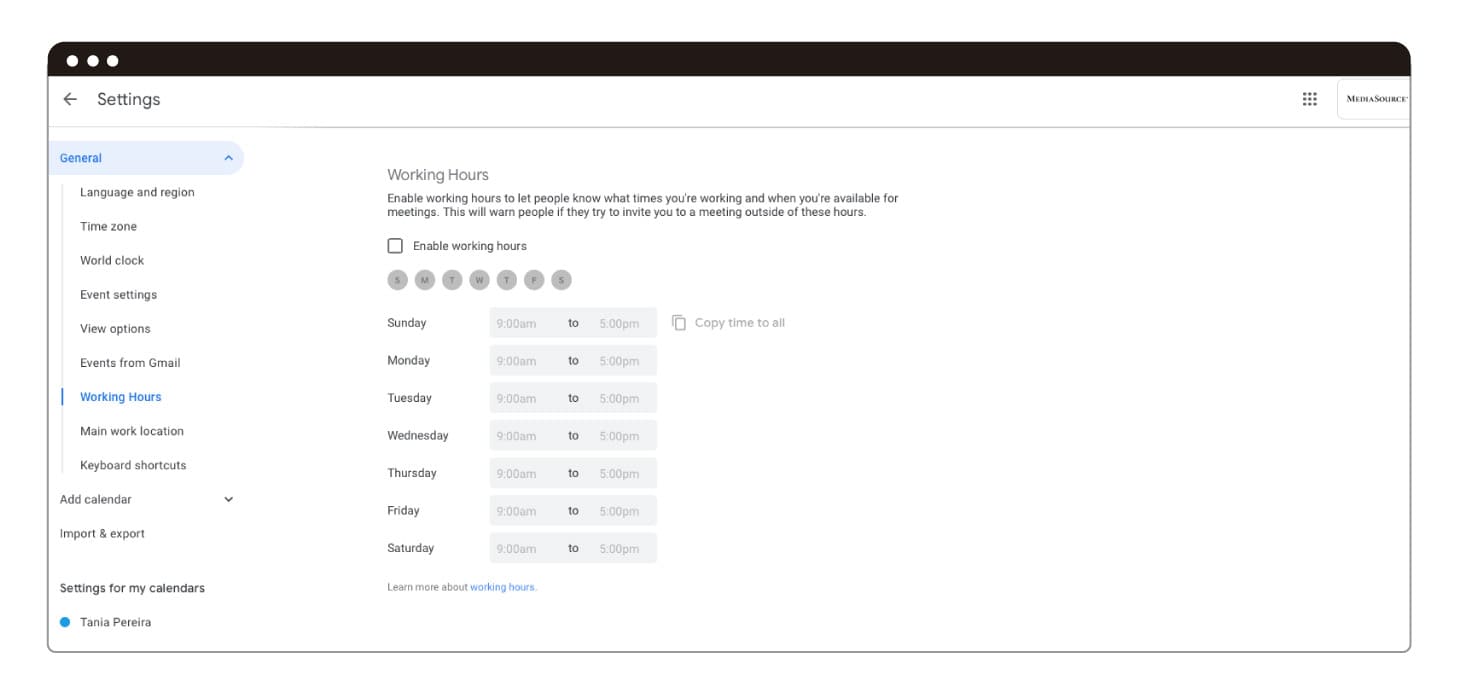Open Language and region settings
This screenshot has width=1458, height=675.
pyautogui.click(x=137, y=192)
